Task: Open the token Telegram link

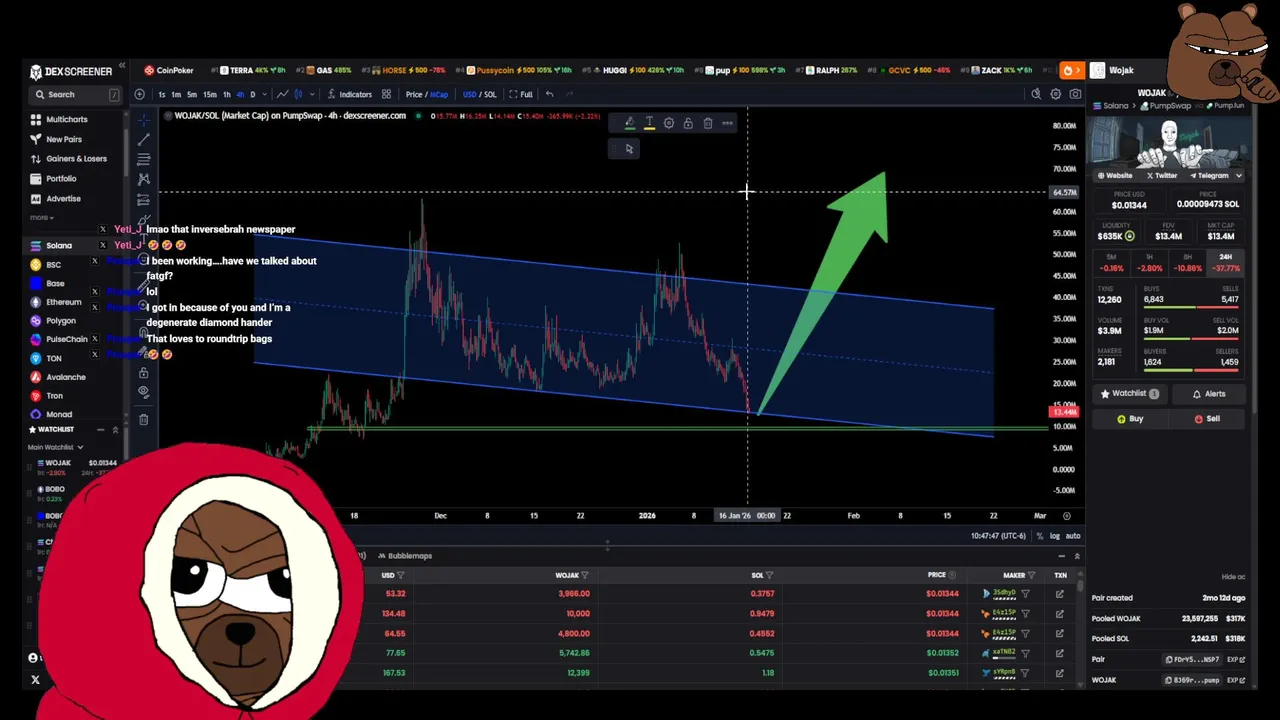Action: point(1207,175)
